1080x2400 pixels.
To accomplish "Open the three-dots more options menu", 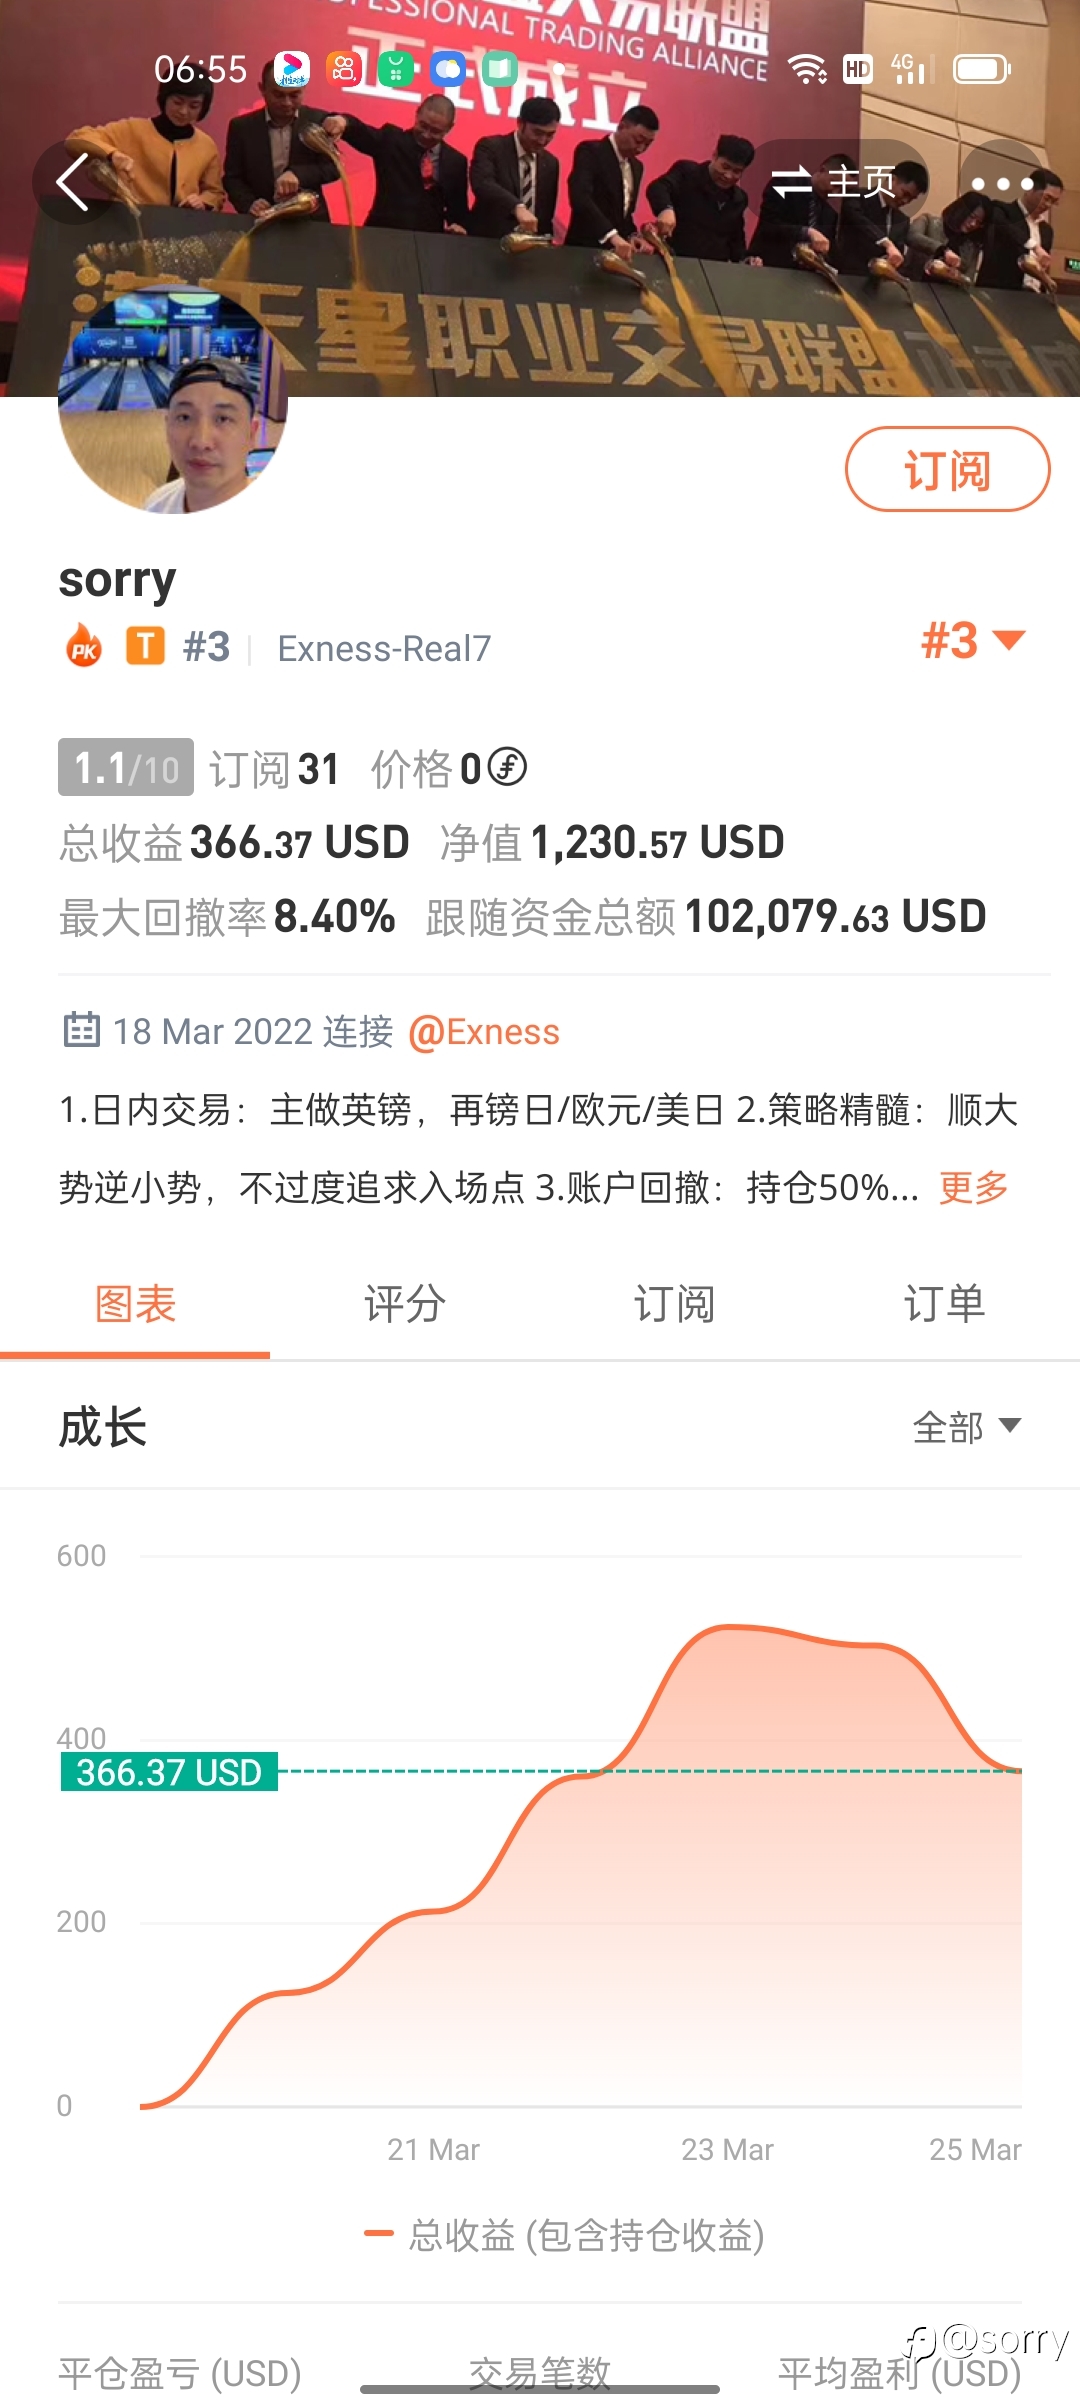I will pyautogui.click(x=1002, y=183).
